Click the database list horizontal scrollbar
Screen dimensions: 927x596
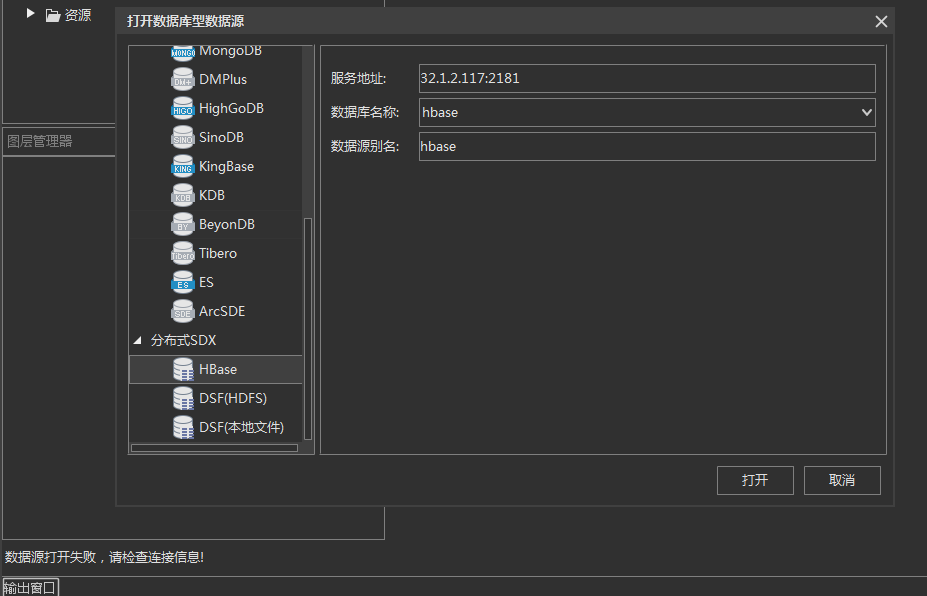[214, 448]
